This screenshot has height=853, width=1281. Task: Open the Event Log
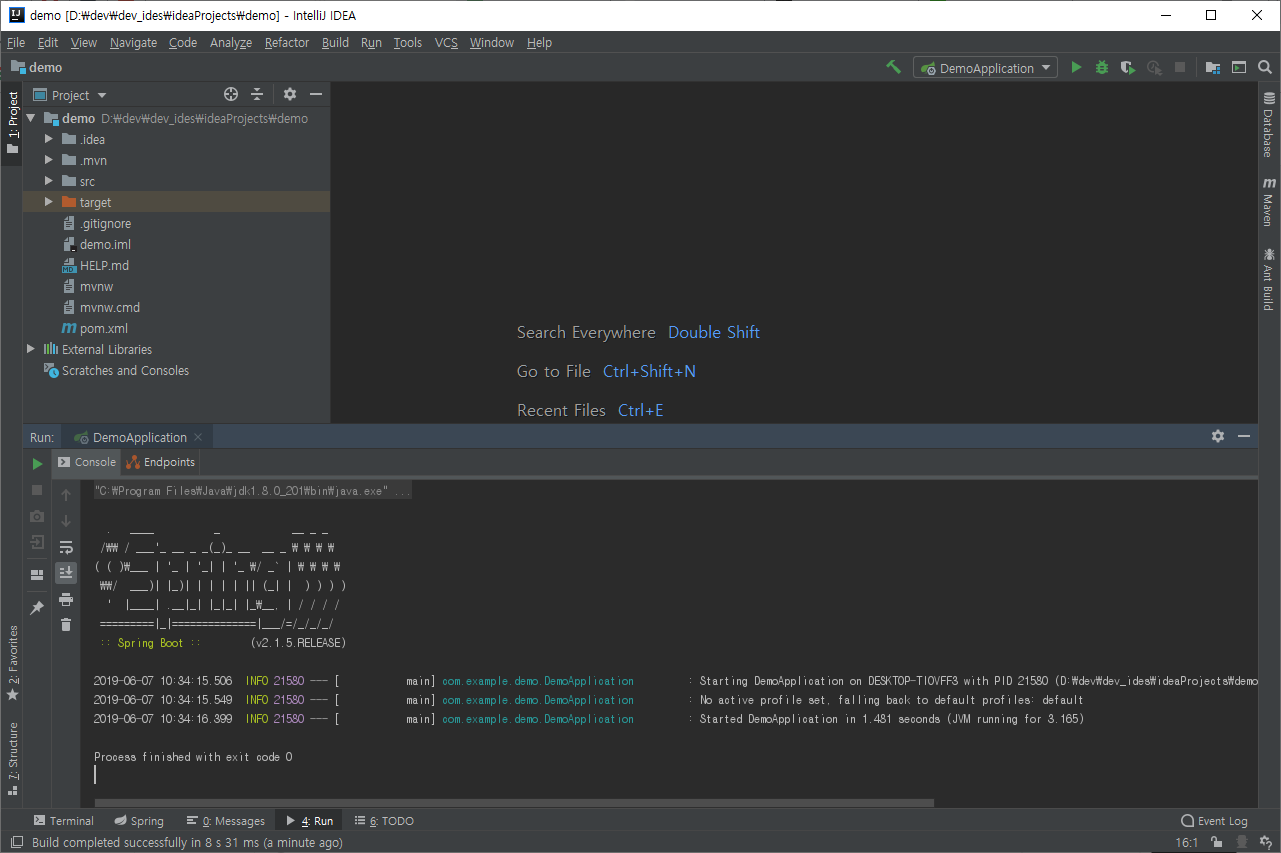pyautogui.click(x=1214, y=821)
